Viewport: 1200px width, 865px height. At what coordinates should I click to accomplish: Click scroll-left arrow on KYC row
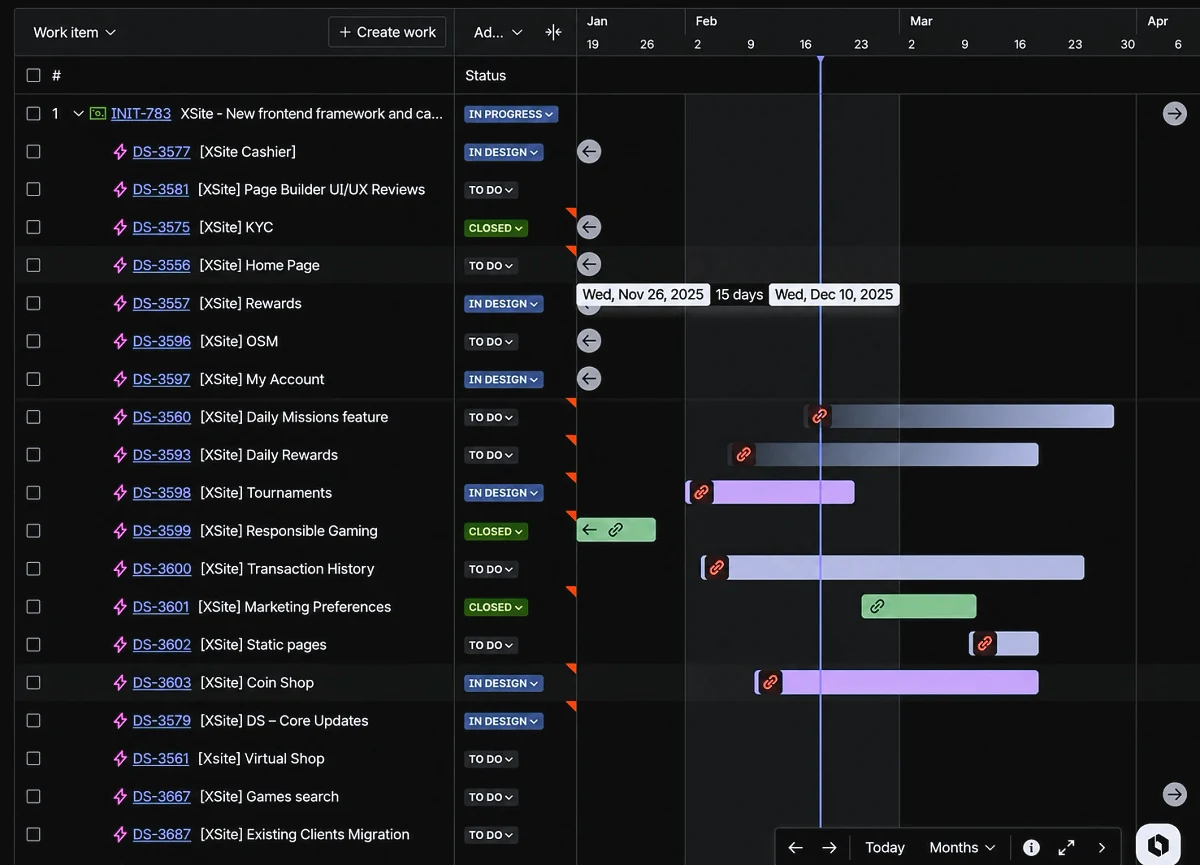589,227
